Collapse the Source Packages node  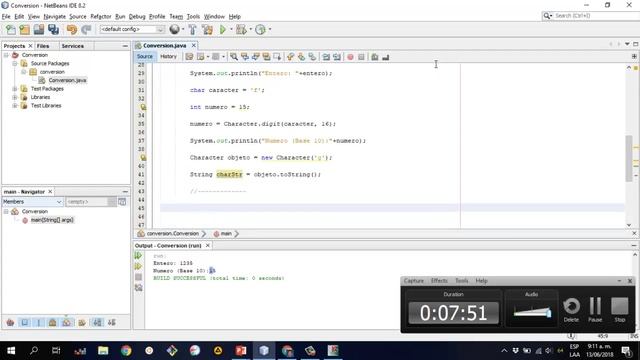click(x=15, y=63)
